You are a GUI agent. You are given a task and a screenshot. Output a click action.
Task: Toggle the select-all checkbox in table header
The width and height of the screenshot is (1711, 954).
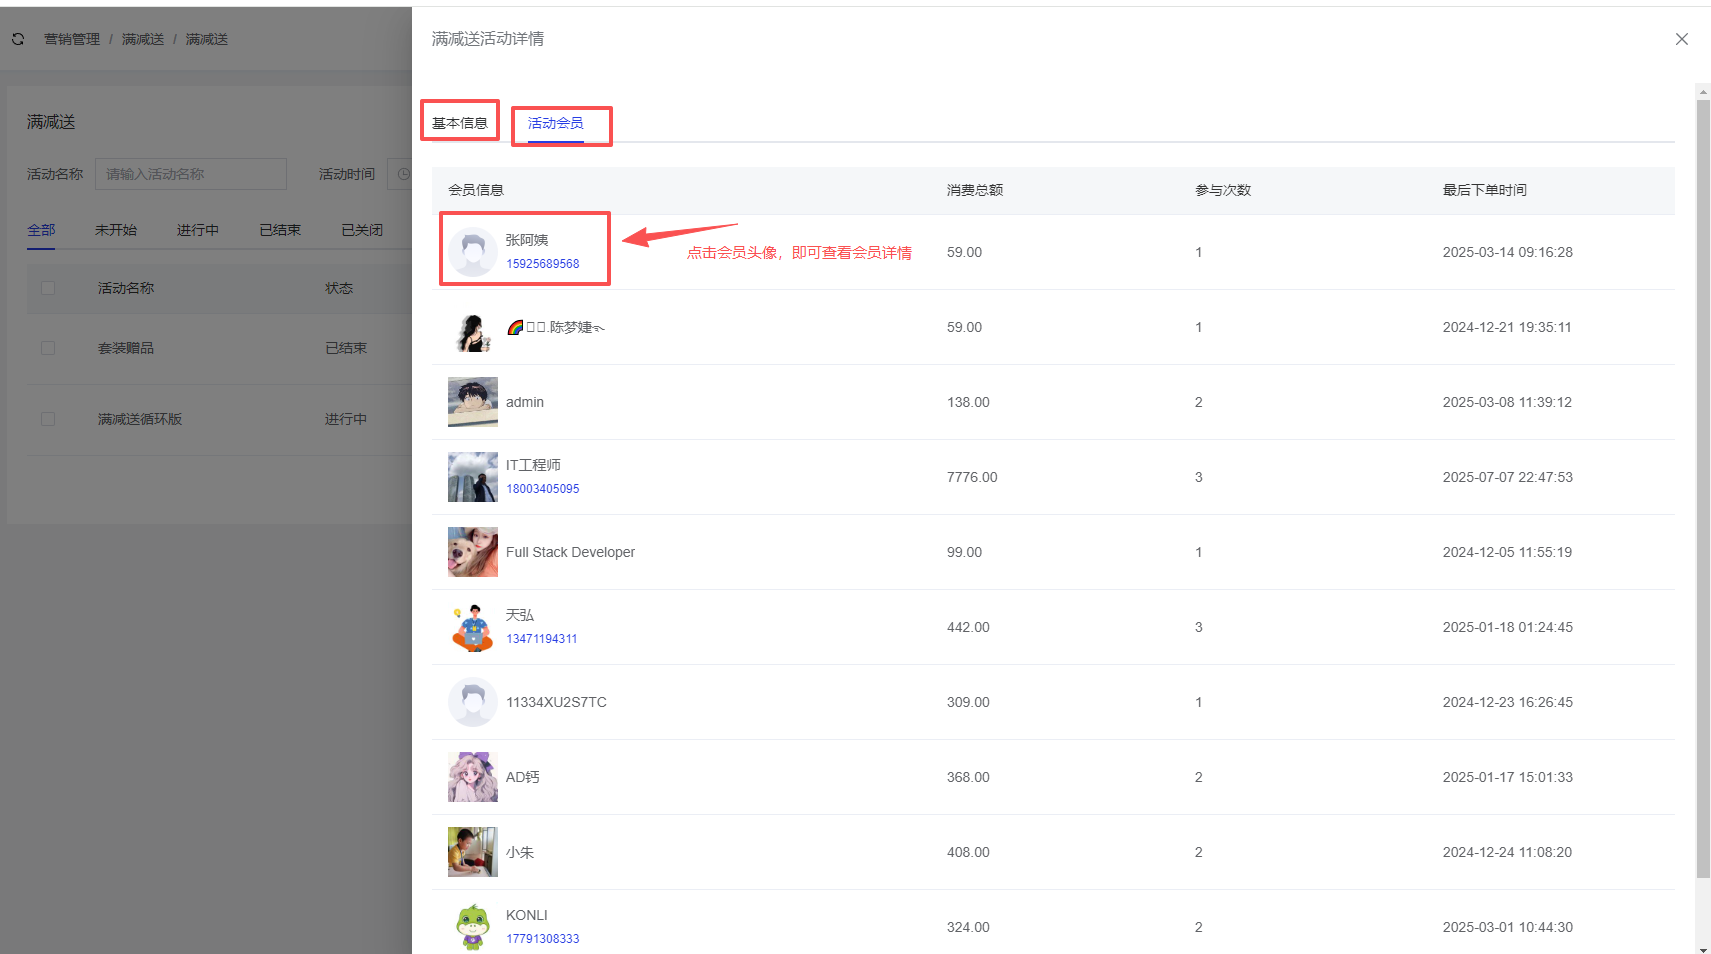tap(48, 288)
